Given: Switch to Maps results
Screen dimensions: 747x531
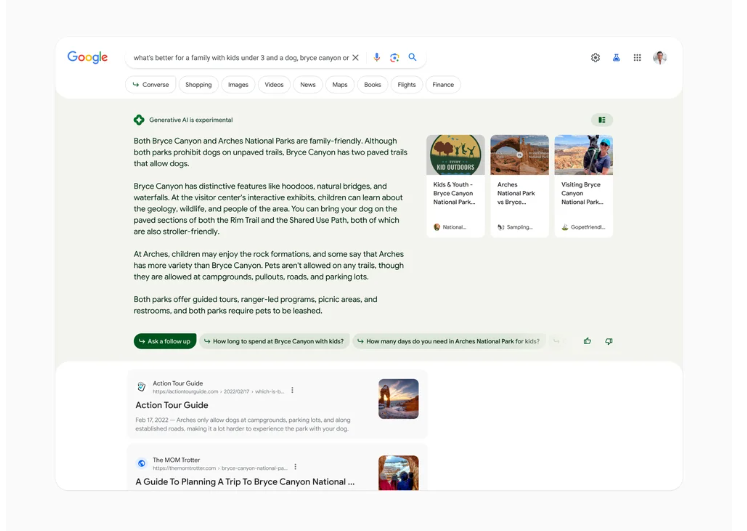Looking at the screenshot, I should [340, 85].
